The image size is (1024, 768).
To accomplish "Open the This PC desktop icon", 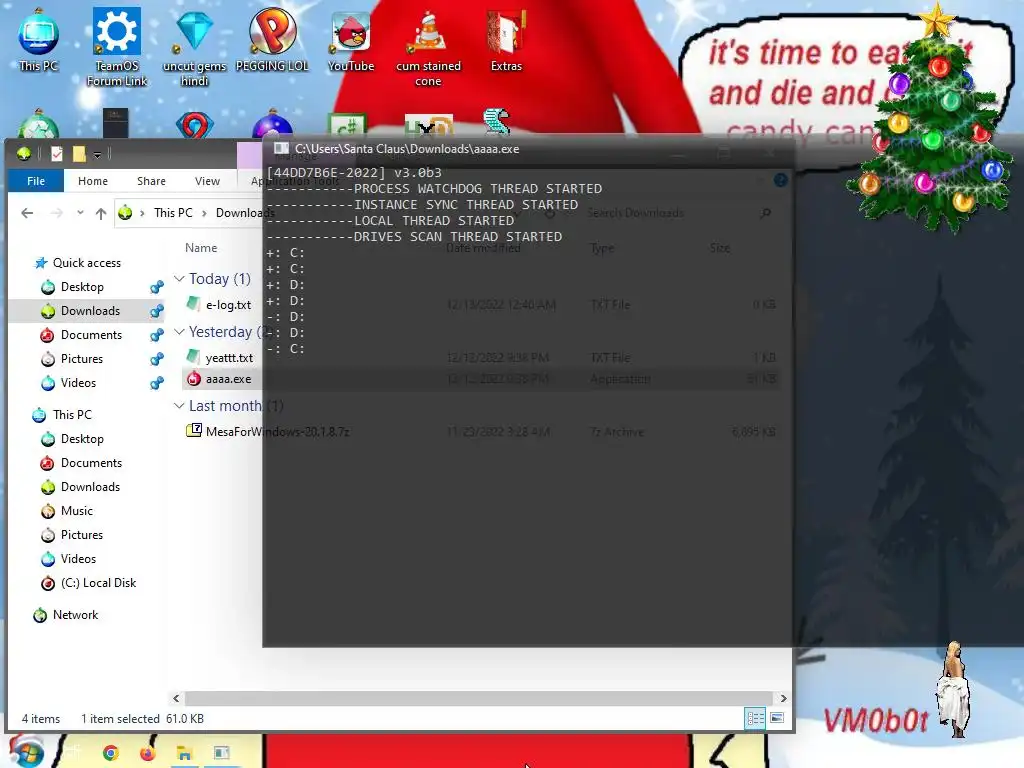I will tap(39, 39).
